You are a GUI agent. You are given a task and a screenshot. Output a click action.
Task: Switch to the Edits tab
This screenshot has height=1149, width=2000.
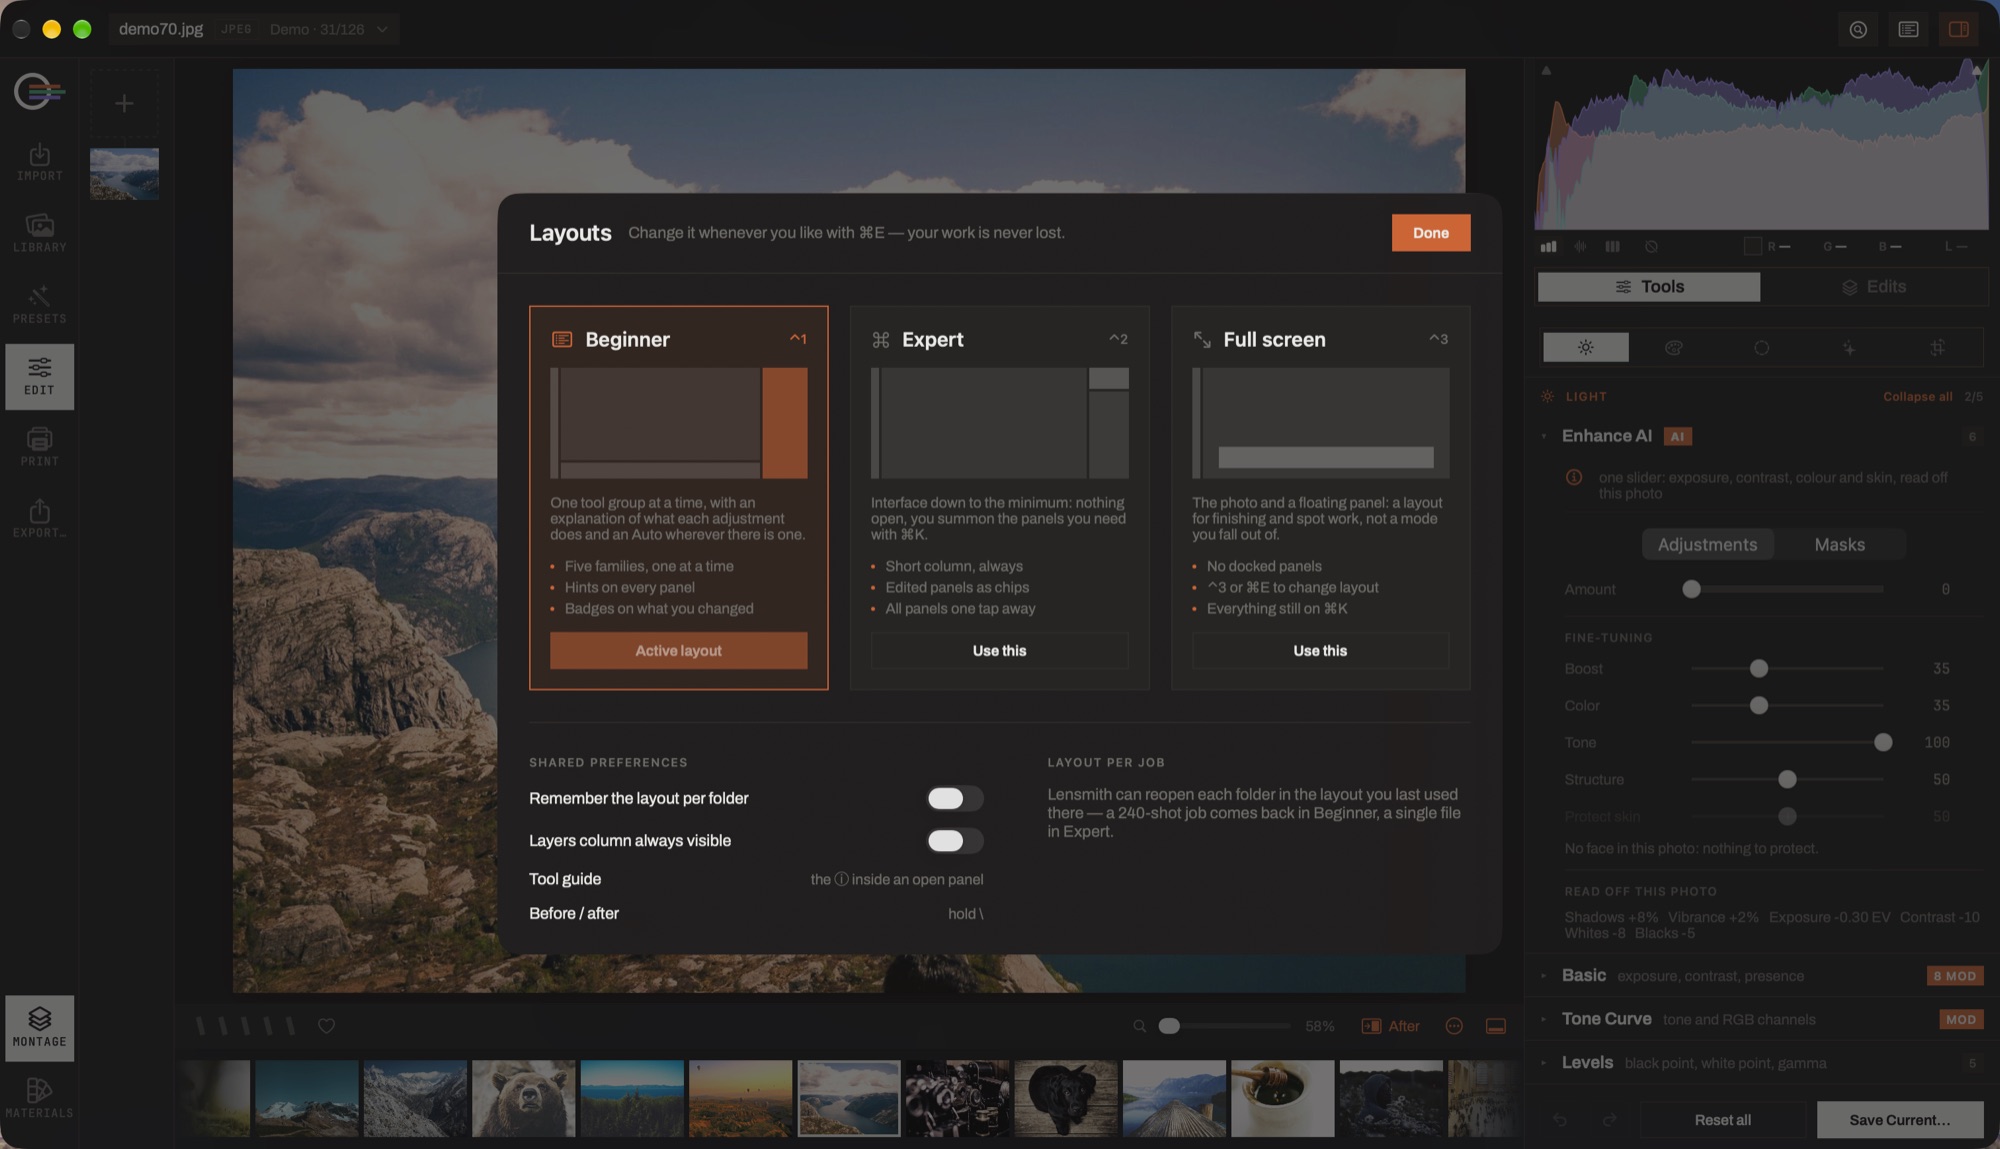point(1874,287)
